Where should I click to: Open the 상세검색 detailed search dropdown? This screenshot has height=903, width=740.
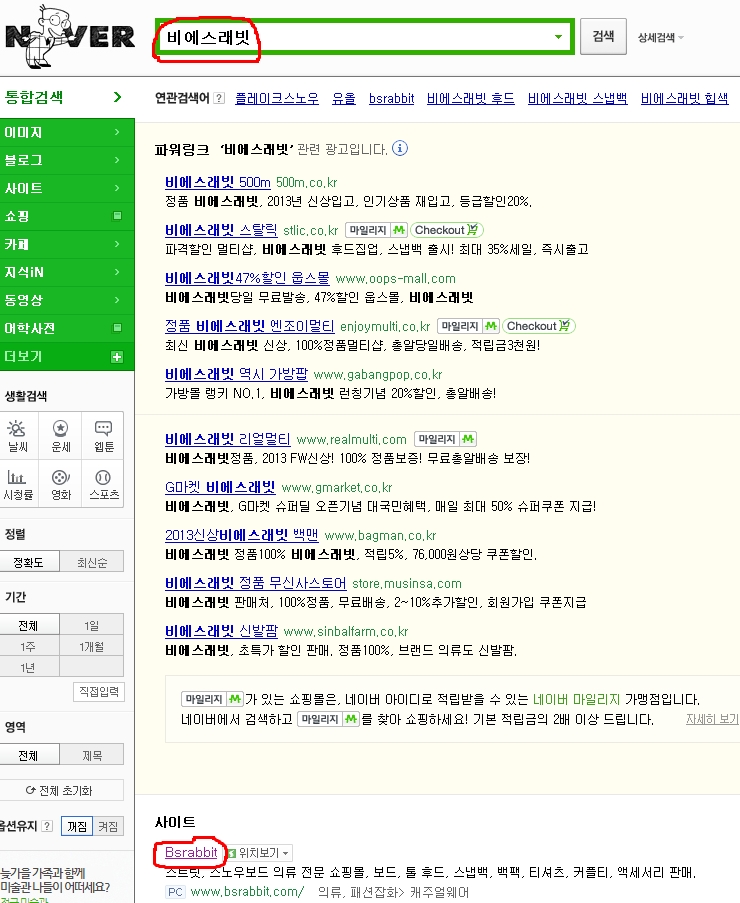[661, 37]
